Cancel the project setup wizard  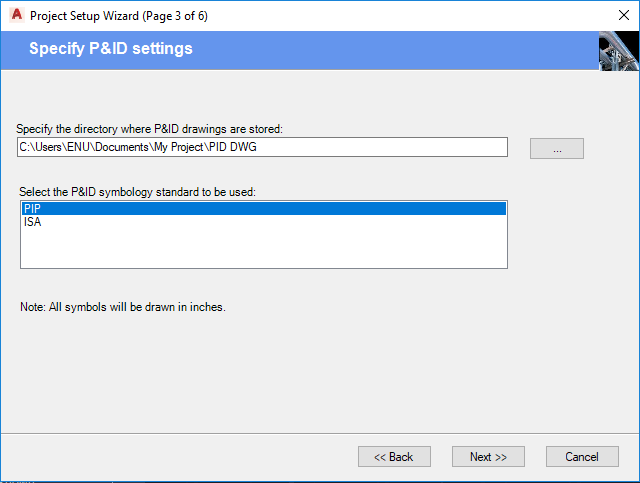582,456
